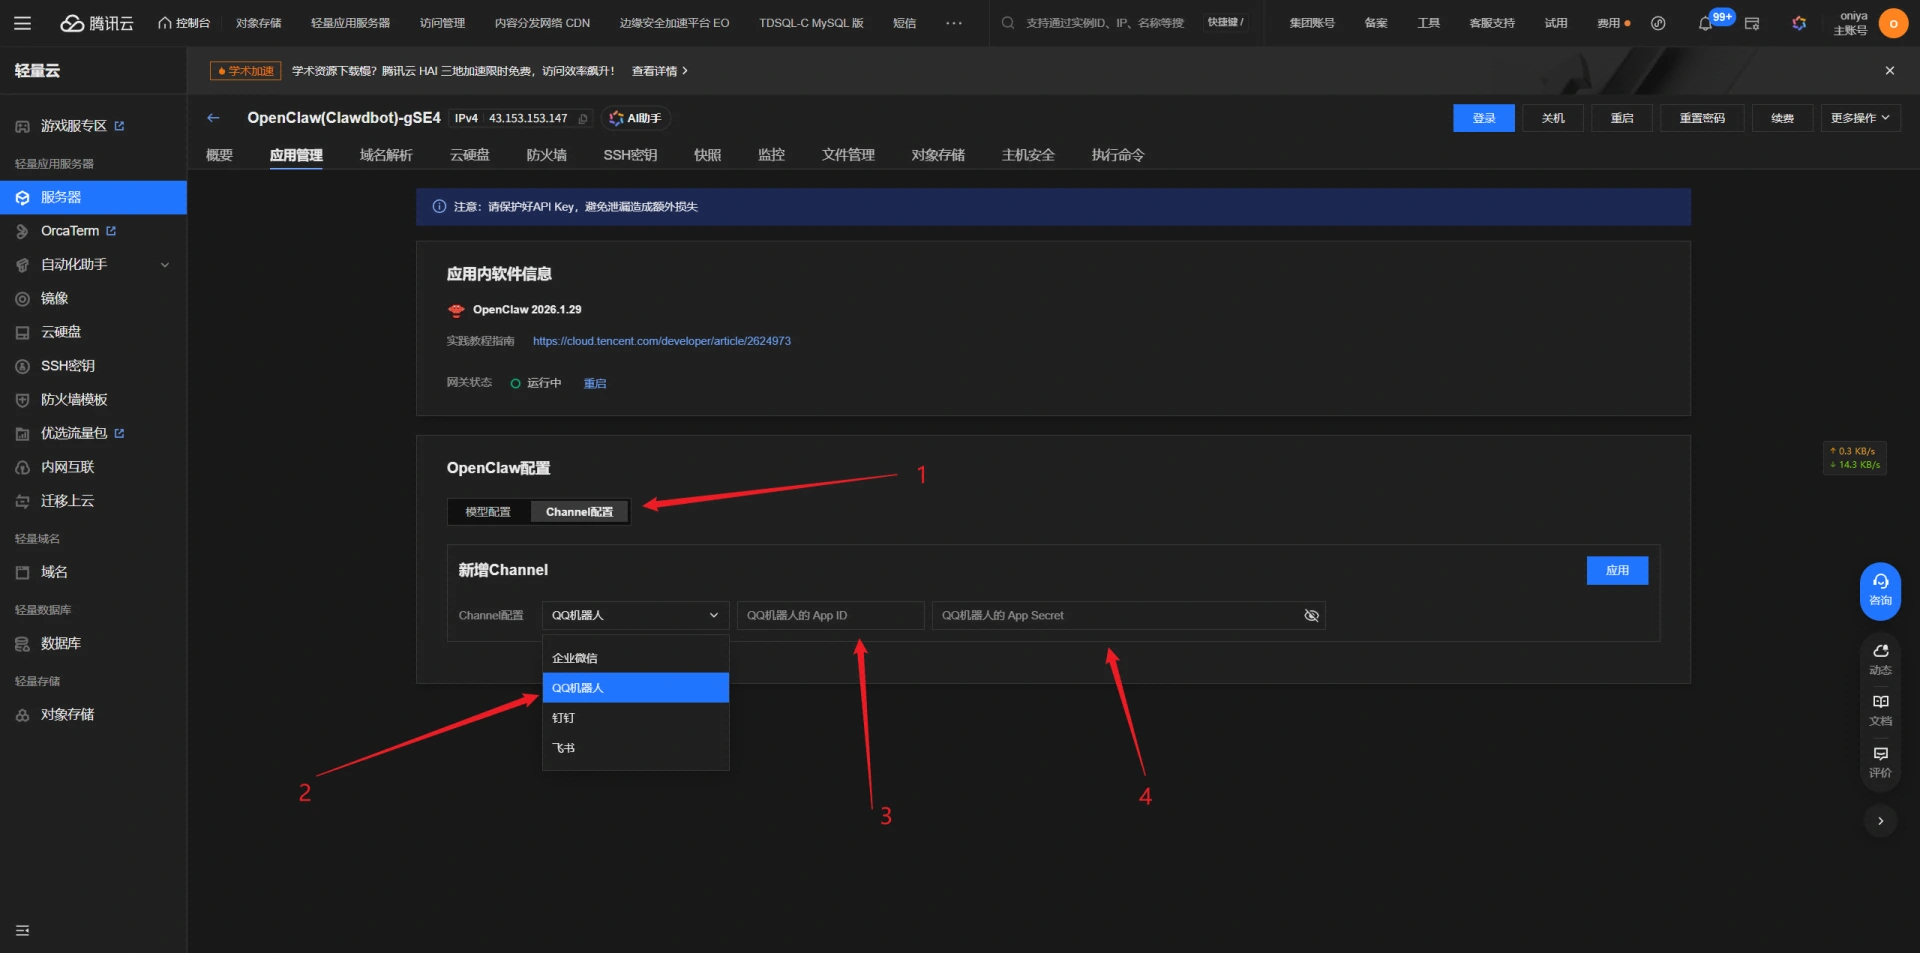
Task: Open the 咨询 support chat icon
Action: tap(1880, 590)
